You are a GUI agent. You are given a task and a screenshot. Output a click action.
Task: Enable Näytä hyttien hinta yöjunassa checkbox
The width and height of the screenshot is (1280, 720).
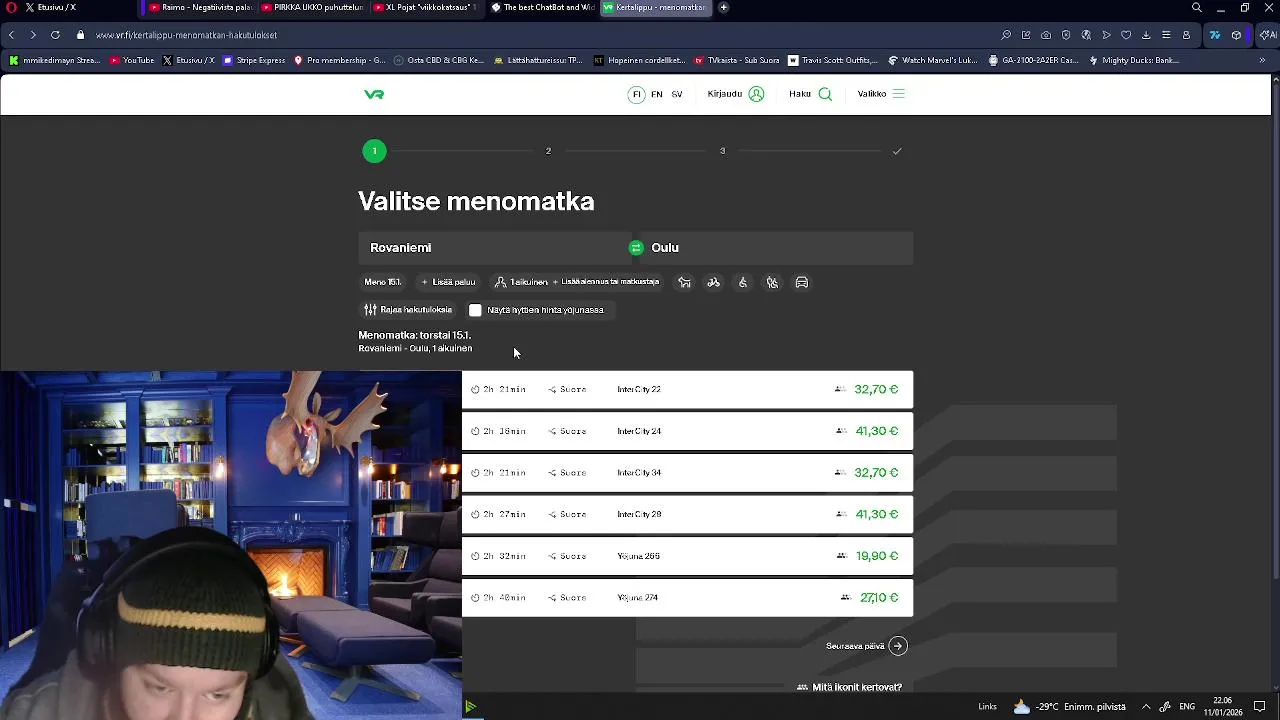click(475, 310)
